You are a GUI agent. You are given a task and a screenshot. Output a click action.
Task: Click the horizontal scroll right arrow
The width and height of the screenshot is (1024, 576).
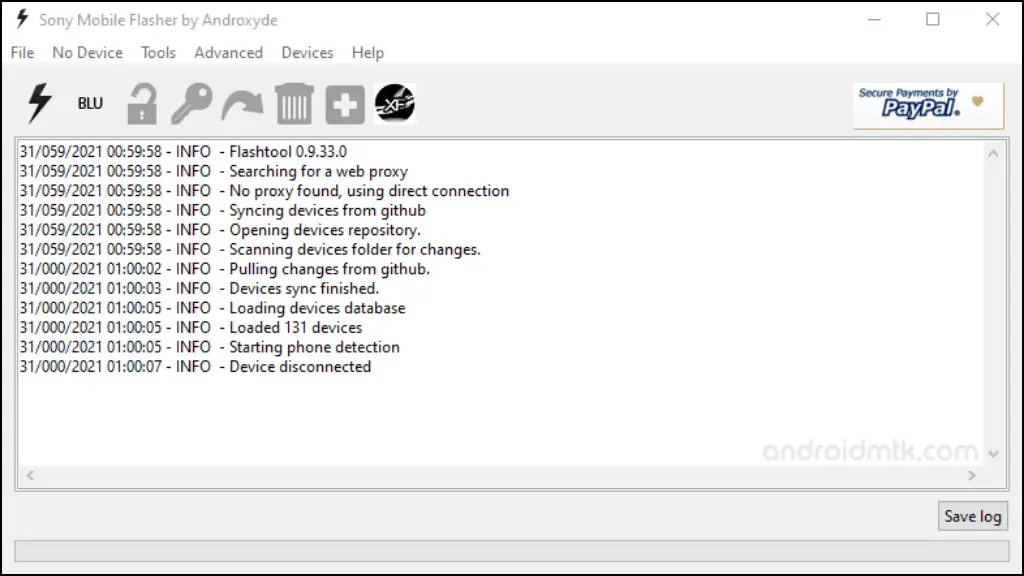tap(972, 475)
